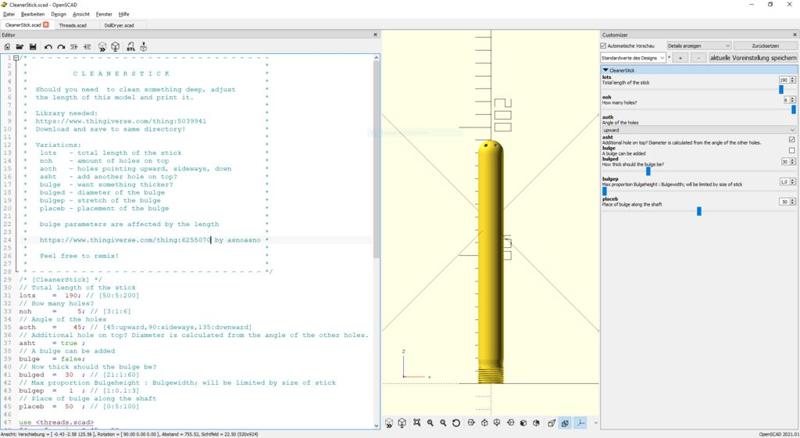Click the lots total length number field
The height and width of the screenshot is (438, 800).
(783, 79)
